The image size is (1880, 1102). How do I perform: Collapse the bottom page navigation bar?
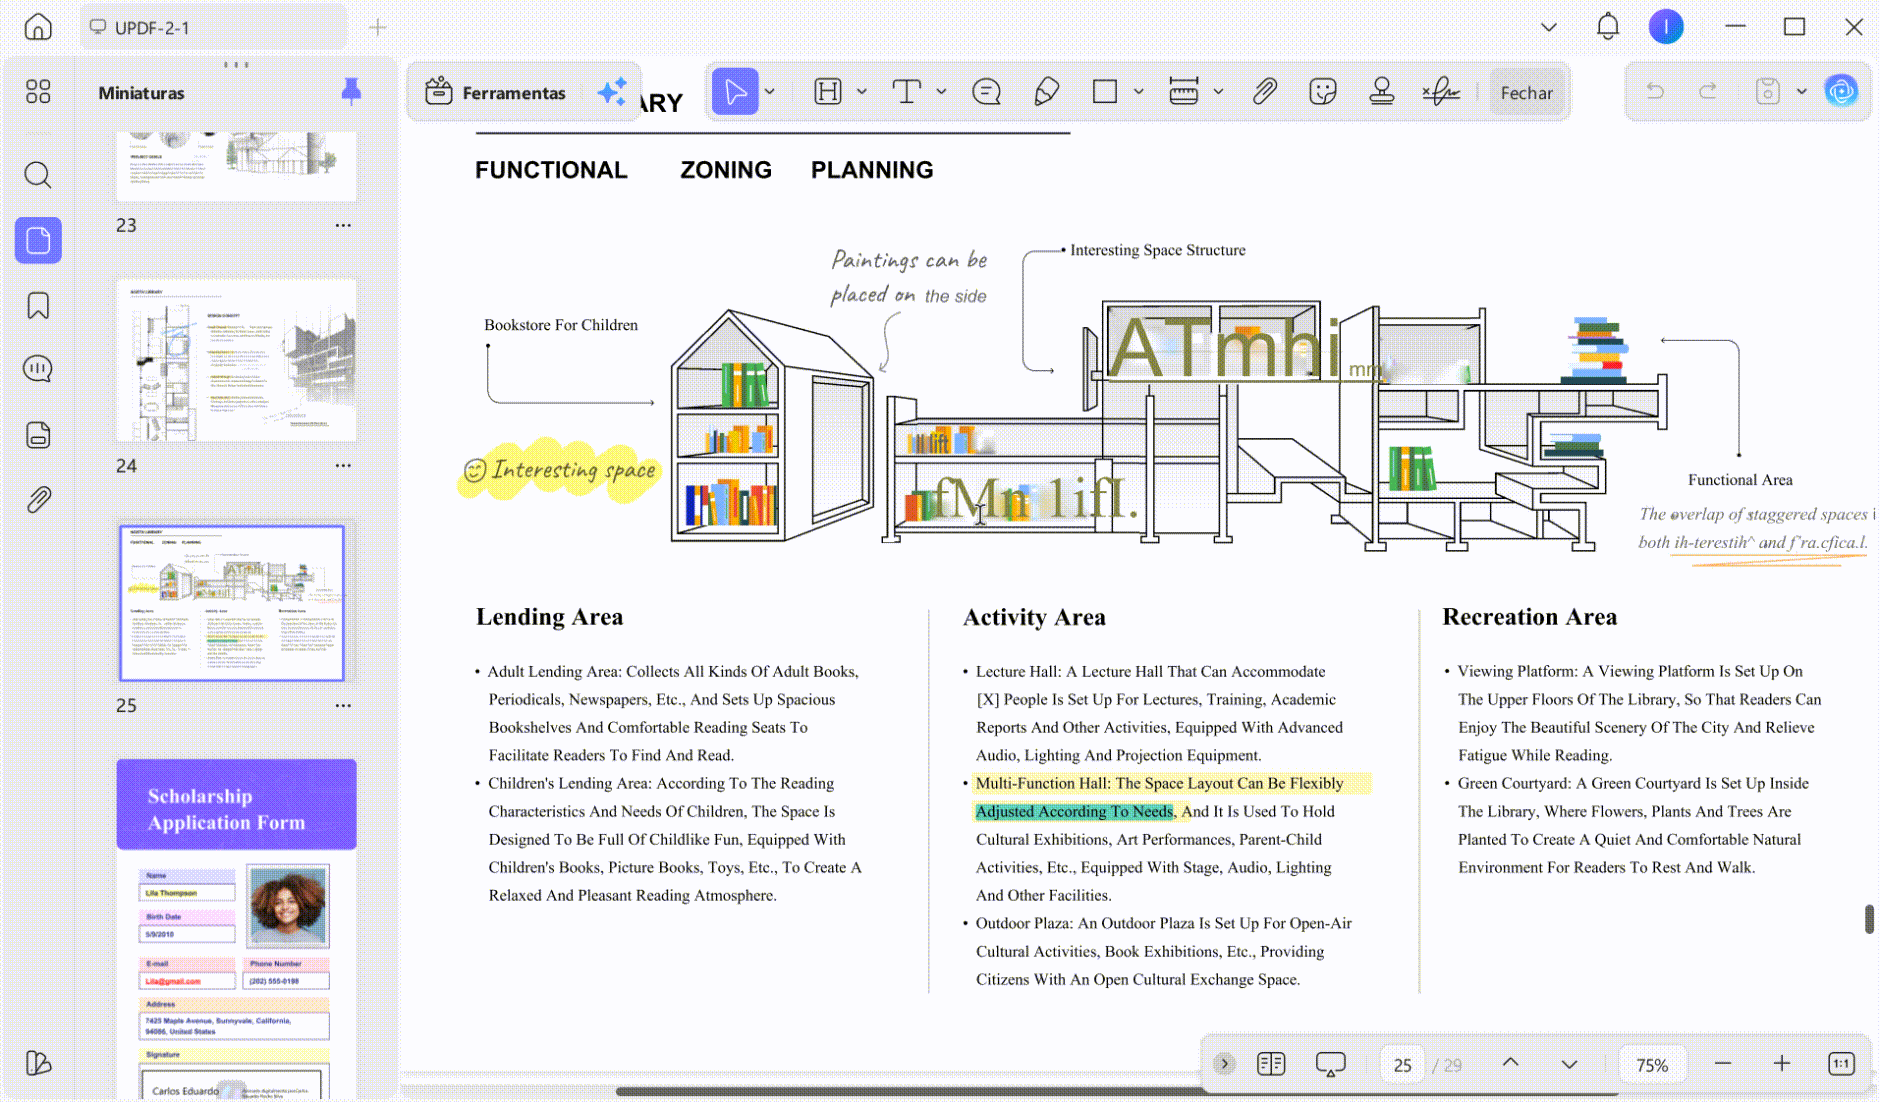(1224, 1064)
